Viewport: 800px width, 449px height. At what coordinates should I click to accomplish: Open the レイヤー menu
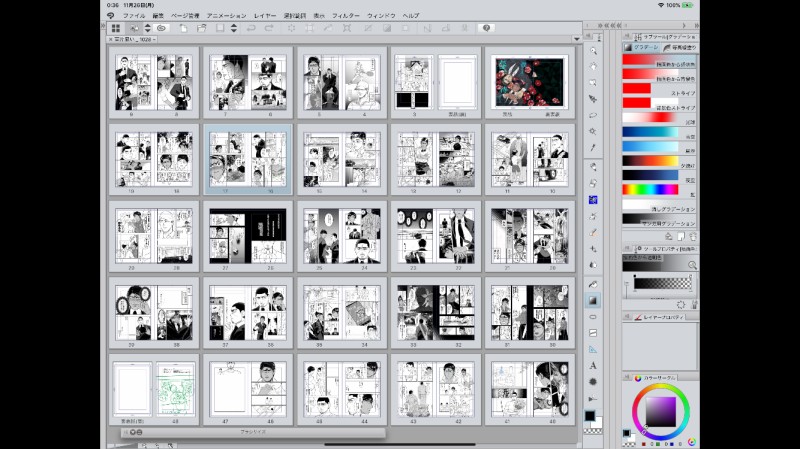click(264, 16)
